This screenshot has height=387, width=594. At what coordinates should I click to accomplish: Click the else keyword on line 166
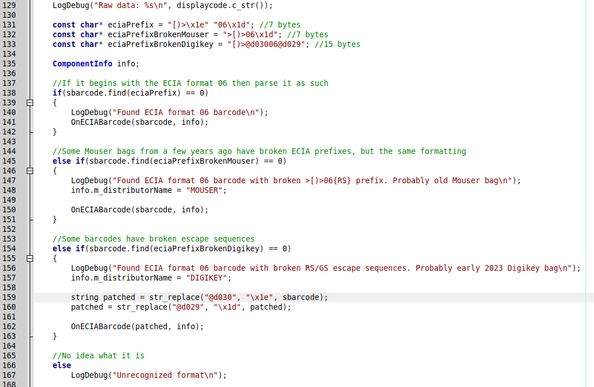pos(62,365)
